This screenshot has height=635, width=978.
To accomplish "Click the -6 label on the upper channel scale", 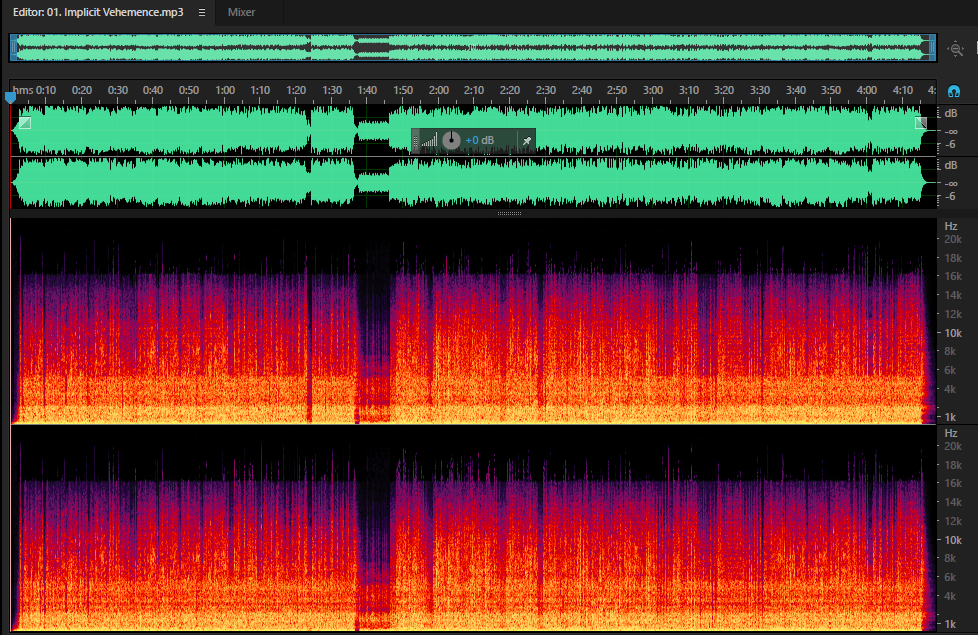I will coord(949,145).
